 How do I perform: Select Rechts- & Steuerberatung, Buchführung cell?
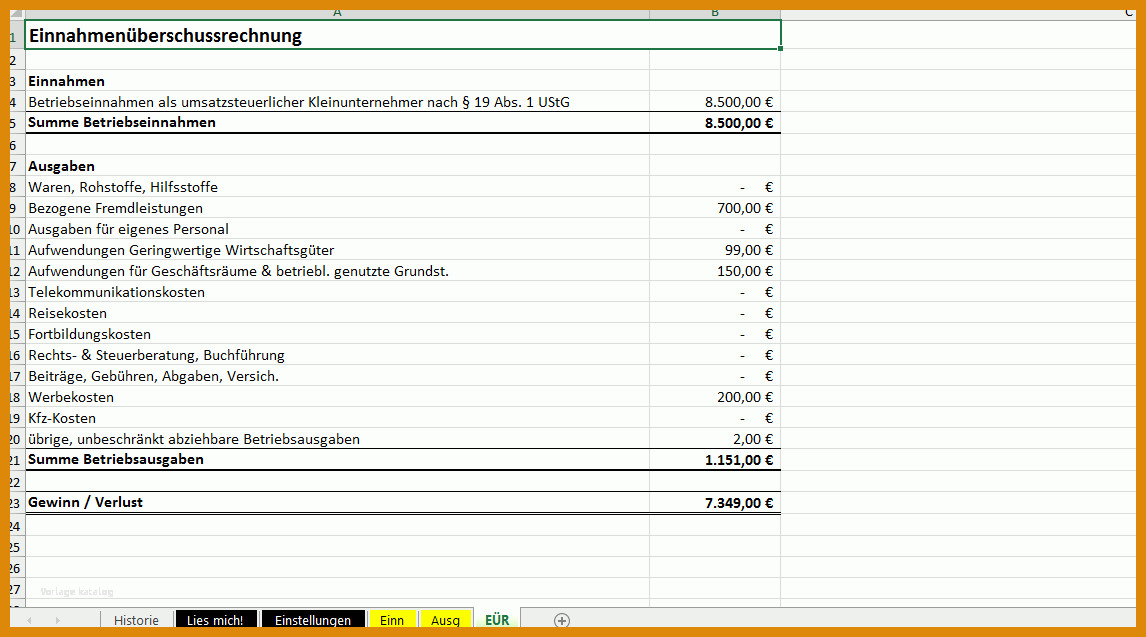pyautogui.click(x=337, y=355)
